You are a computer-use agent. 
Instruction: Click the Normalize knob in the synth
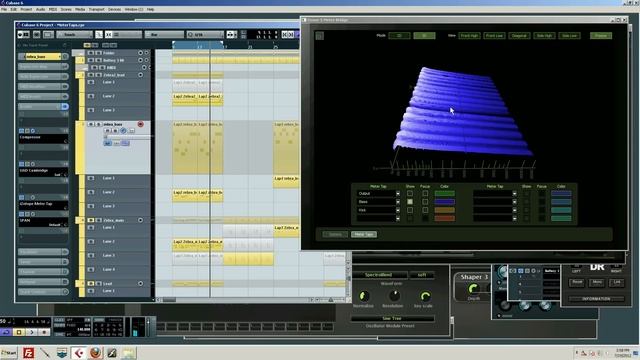364,296
